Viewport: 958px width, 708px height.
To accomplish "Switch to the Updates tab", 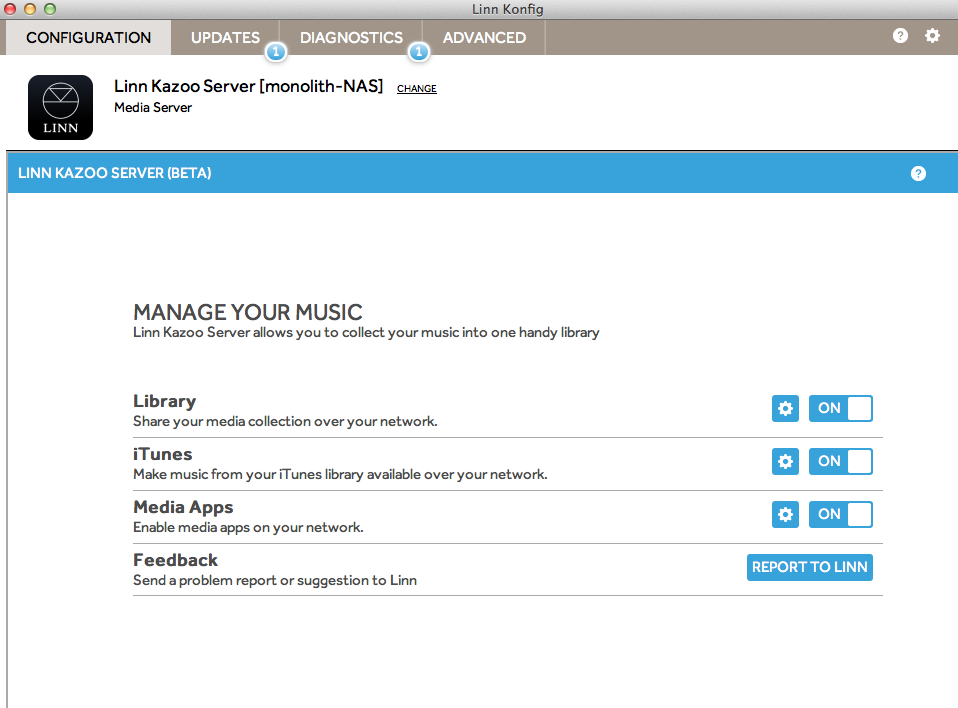I will coord(225,38).
